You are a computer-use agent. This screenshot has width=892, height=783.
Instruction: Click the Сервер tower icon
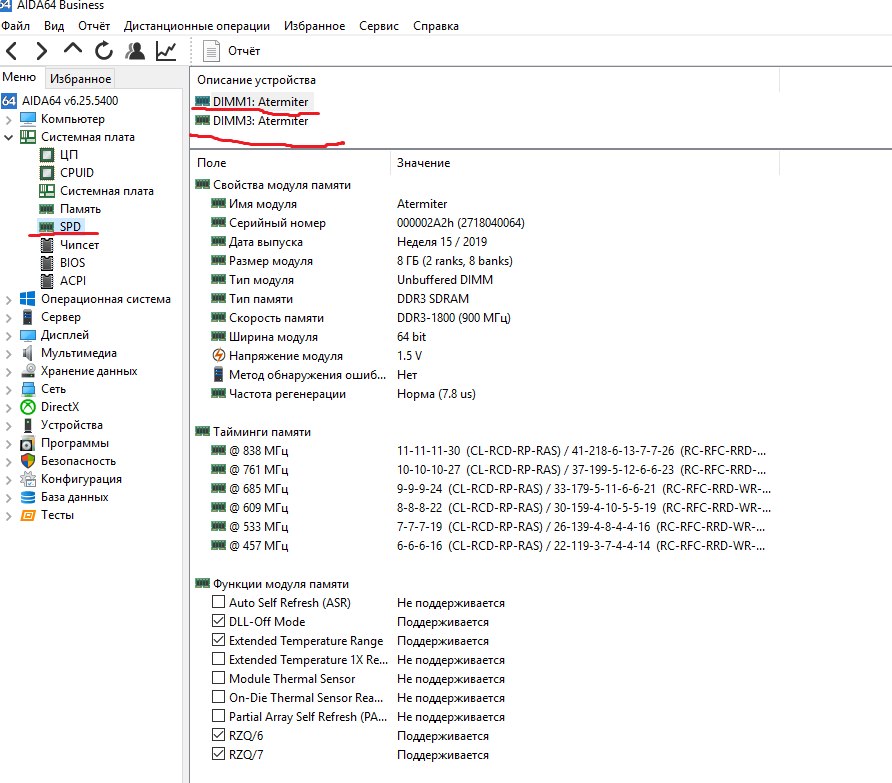[27, 317]
